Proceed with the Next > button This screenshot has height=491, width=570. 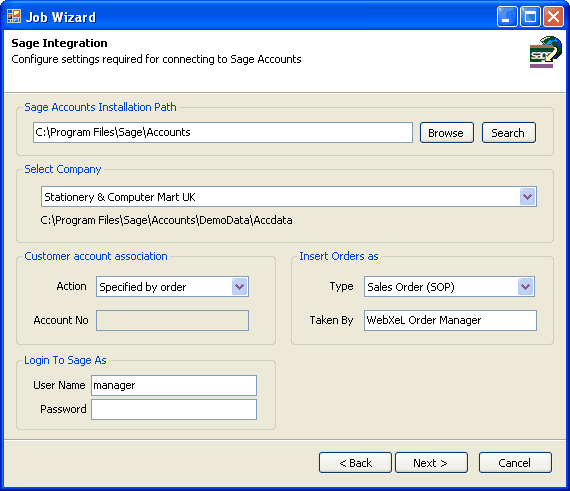[431, 463]
